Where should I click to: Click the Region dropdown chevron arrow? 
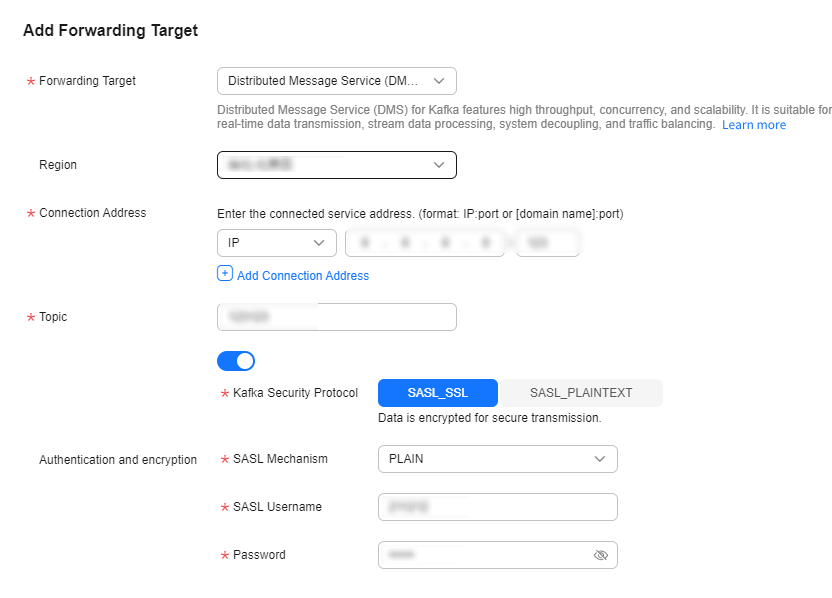pyautogui.click(x=439, y=165)
